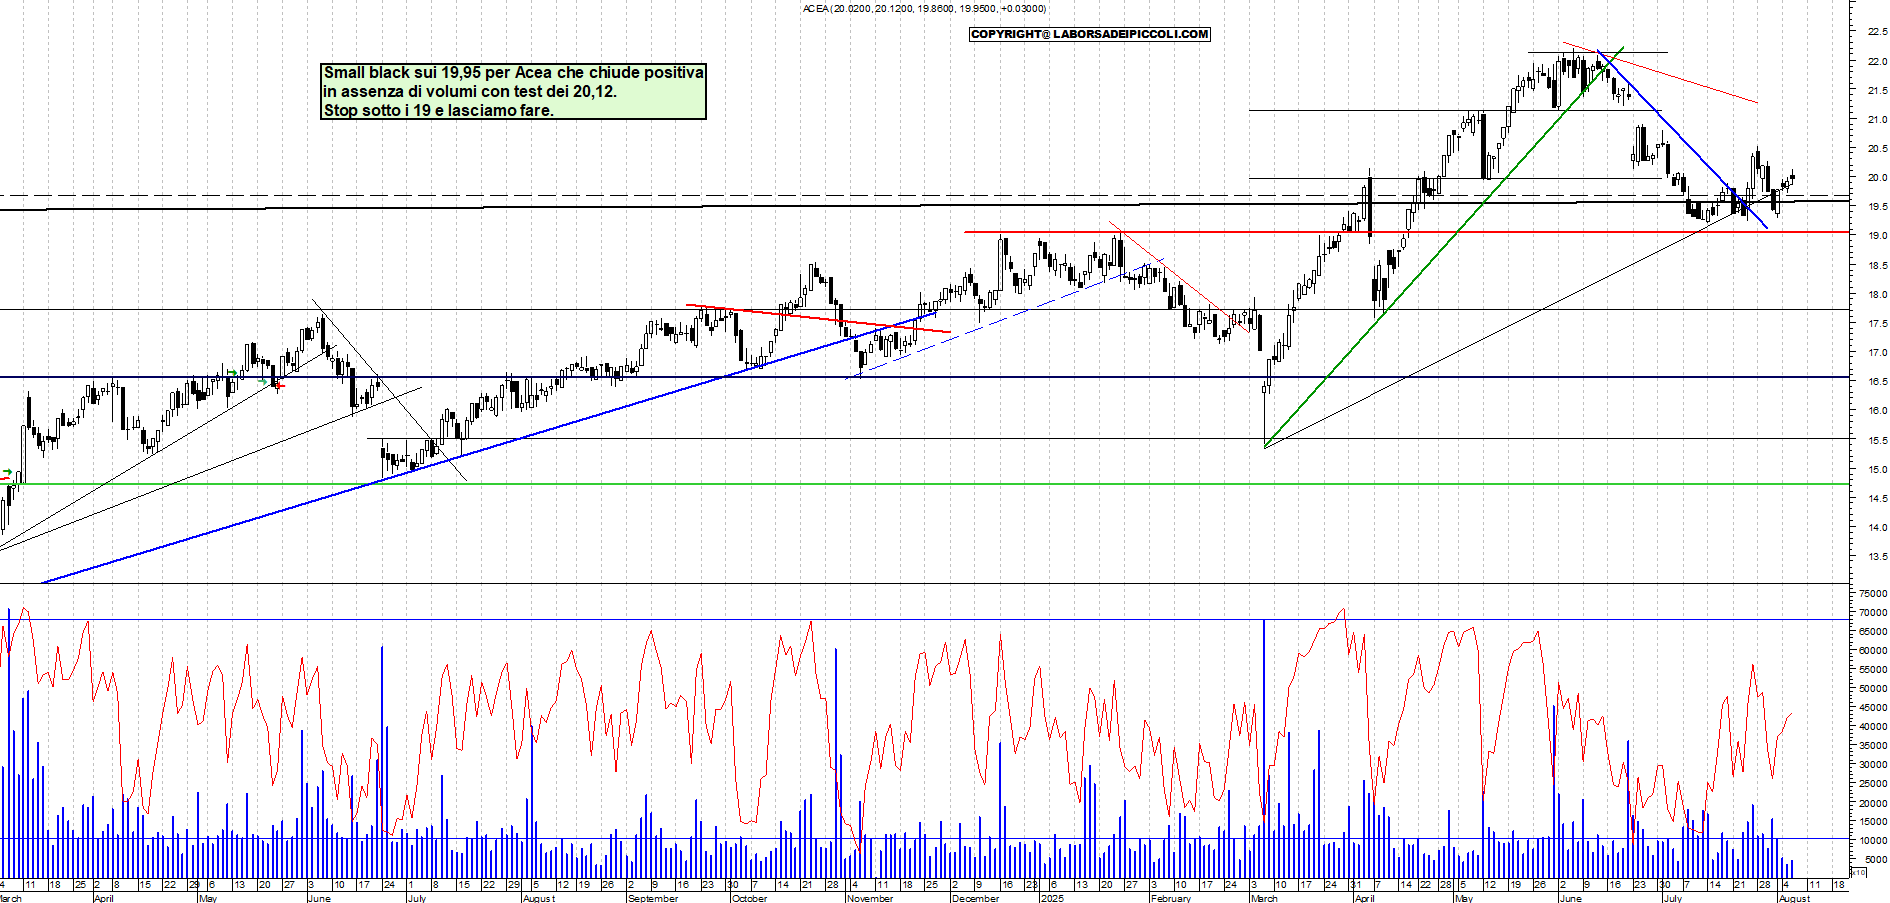The height and width of the screenshot is (903, 1890).
Task: Click the 15.5 price axis label
Action: (1877, 441)
